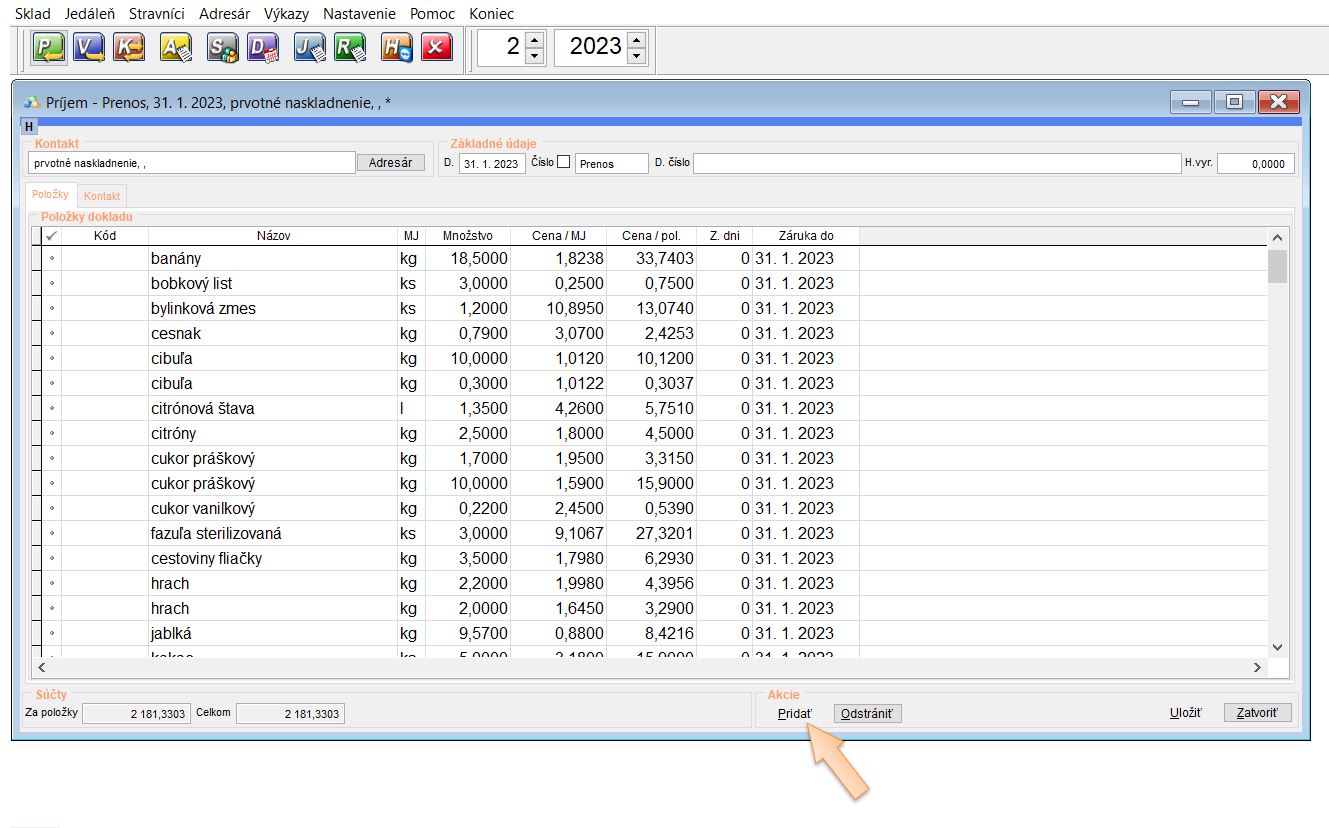Click the brown K toolbar icon
Image resolution: width=1329 pixels, height=828 pixels.
(129, 48)
